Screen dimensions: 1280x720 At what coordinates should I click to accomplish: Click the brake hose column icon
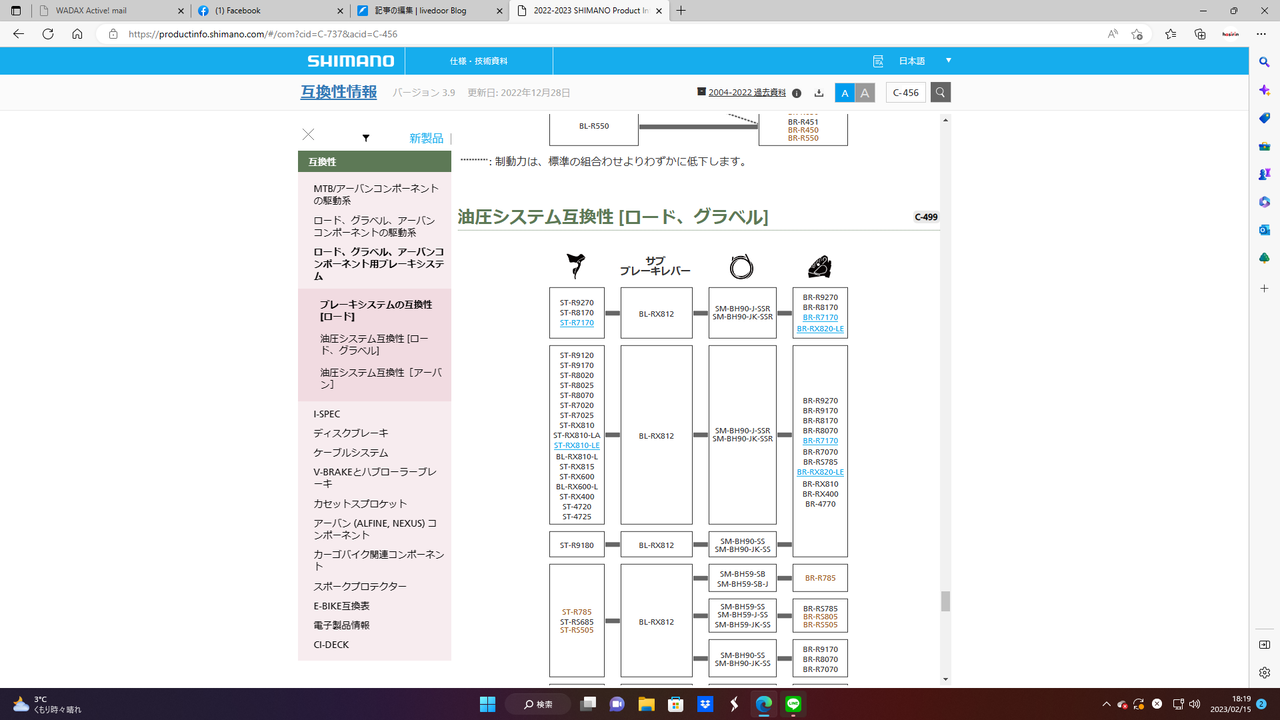pos(741,266)
